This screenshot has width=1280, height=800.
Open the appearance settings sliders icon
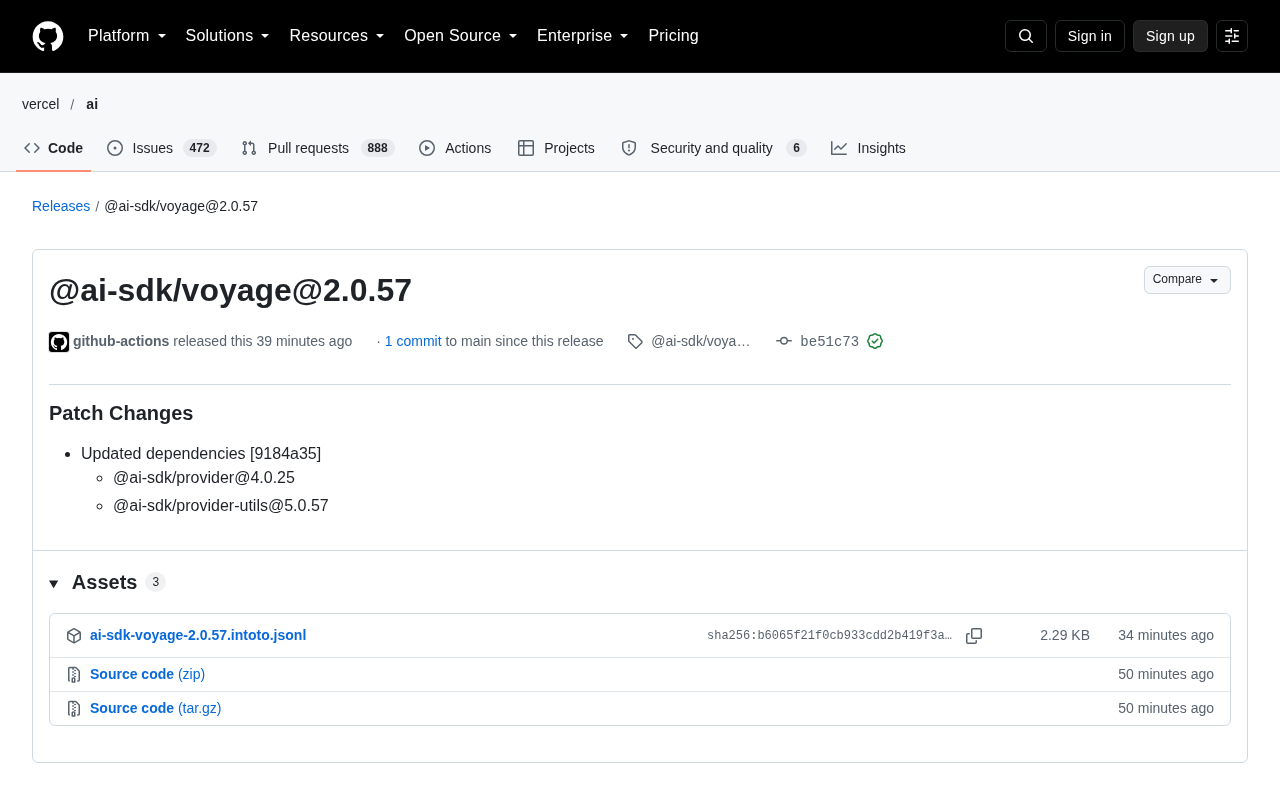point(1232,36)
